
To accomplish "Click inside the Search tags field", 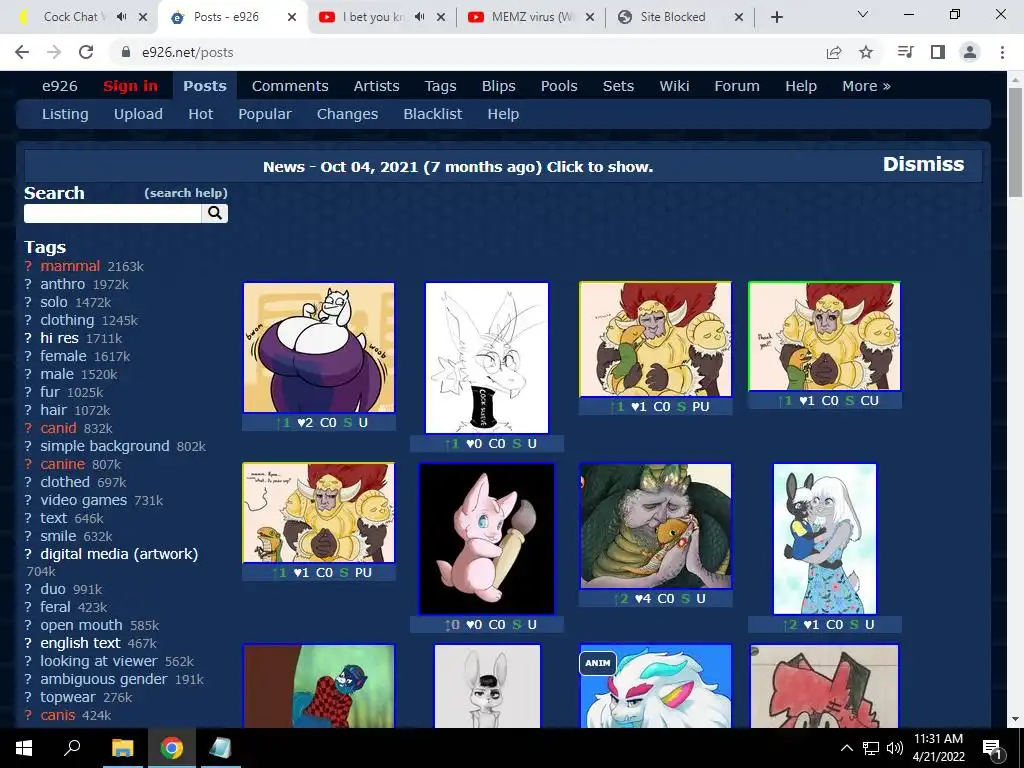I will tap(112, 213).
